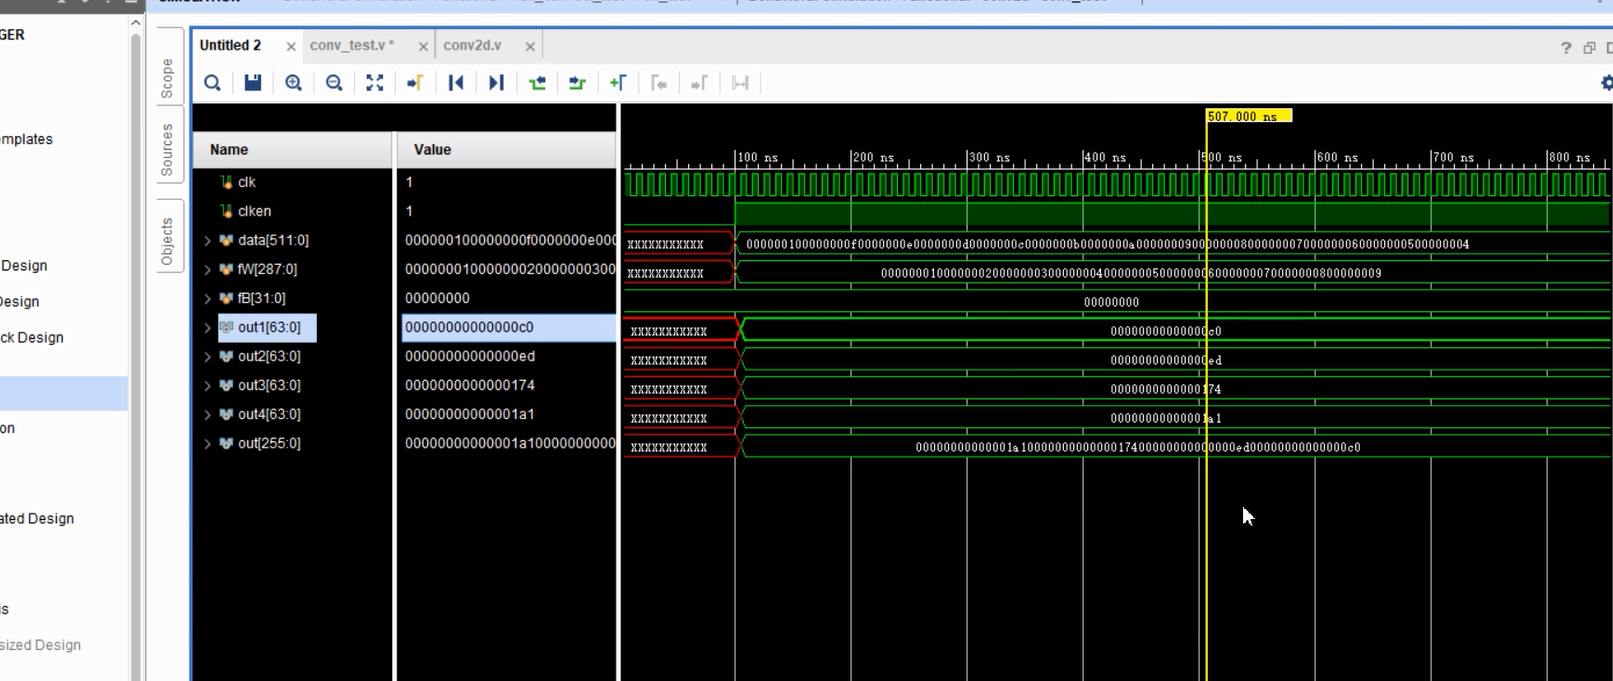The image size is (1613, 681).
Task: Open waveform settings via the gear icon
Action: 1606,83
